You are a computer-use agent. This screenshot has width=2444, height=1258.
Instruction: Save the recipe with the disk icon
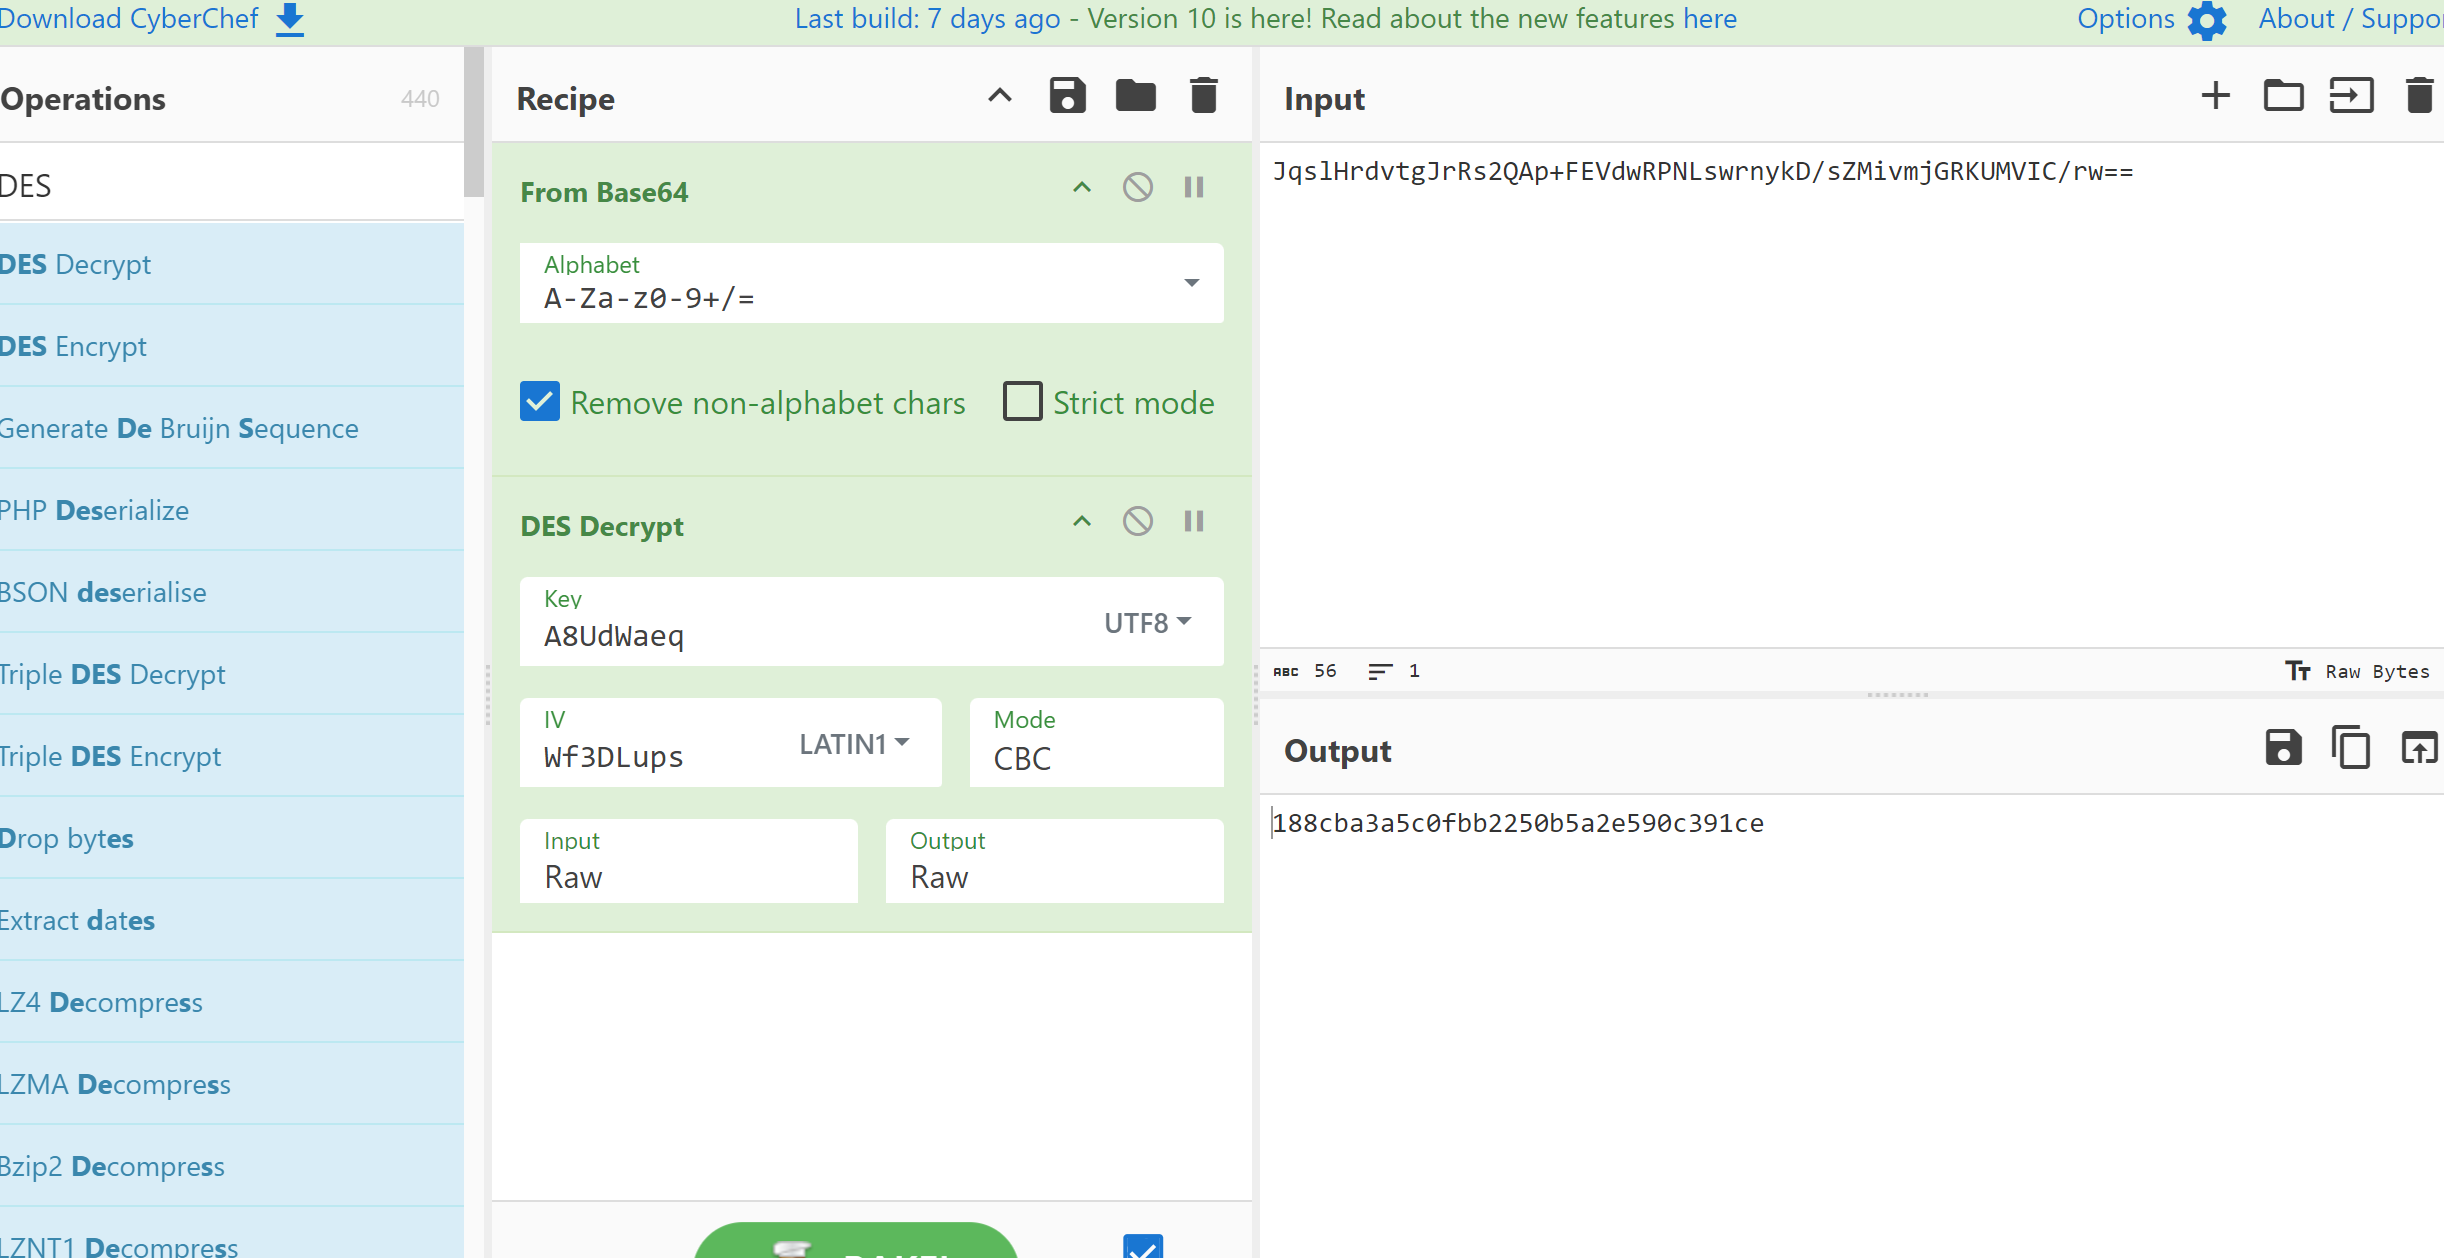[x=1067, y=96]
